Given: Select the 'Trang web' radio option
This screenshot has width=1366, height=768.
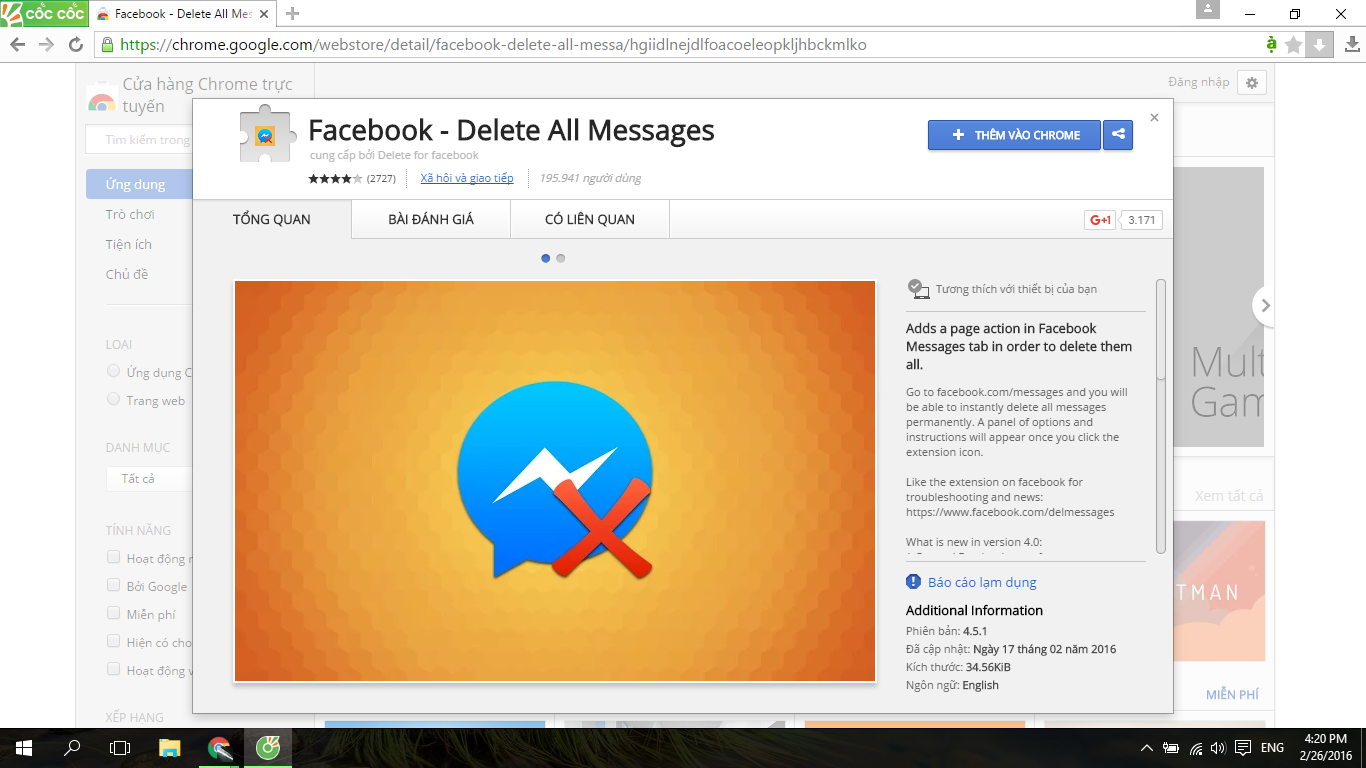Looking at the screenshot, I should 114,400.
